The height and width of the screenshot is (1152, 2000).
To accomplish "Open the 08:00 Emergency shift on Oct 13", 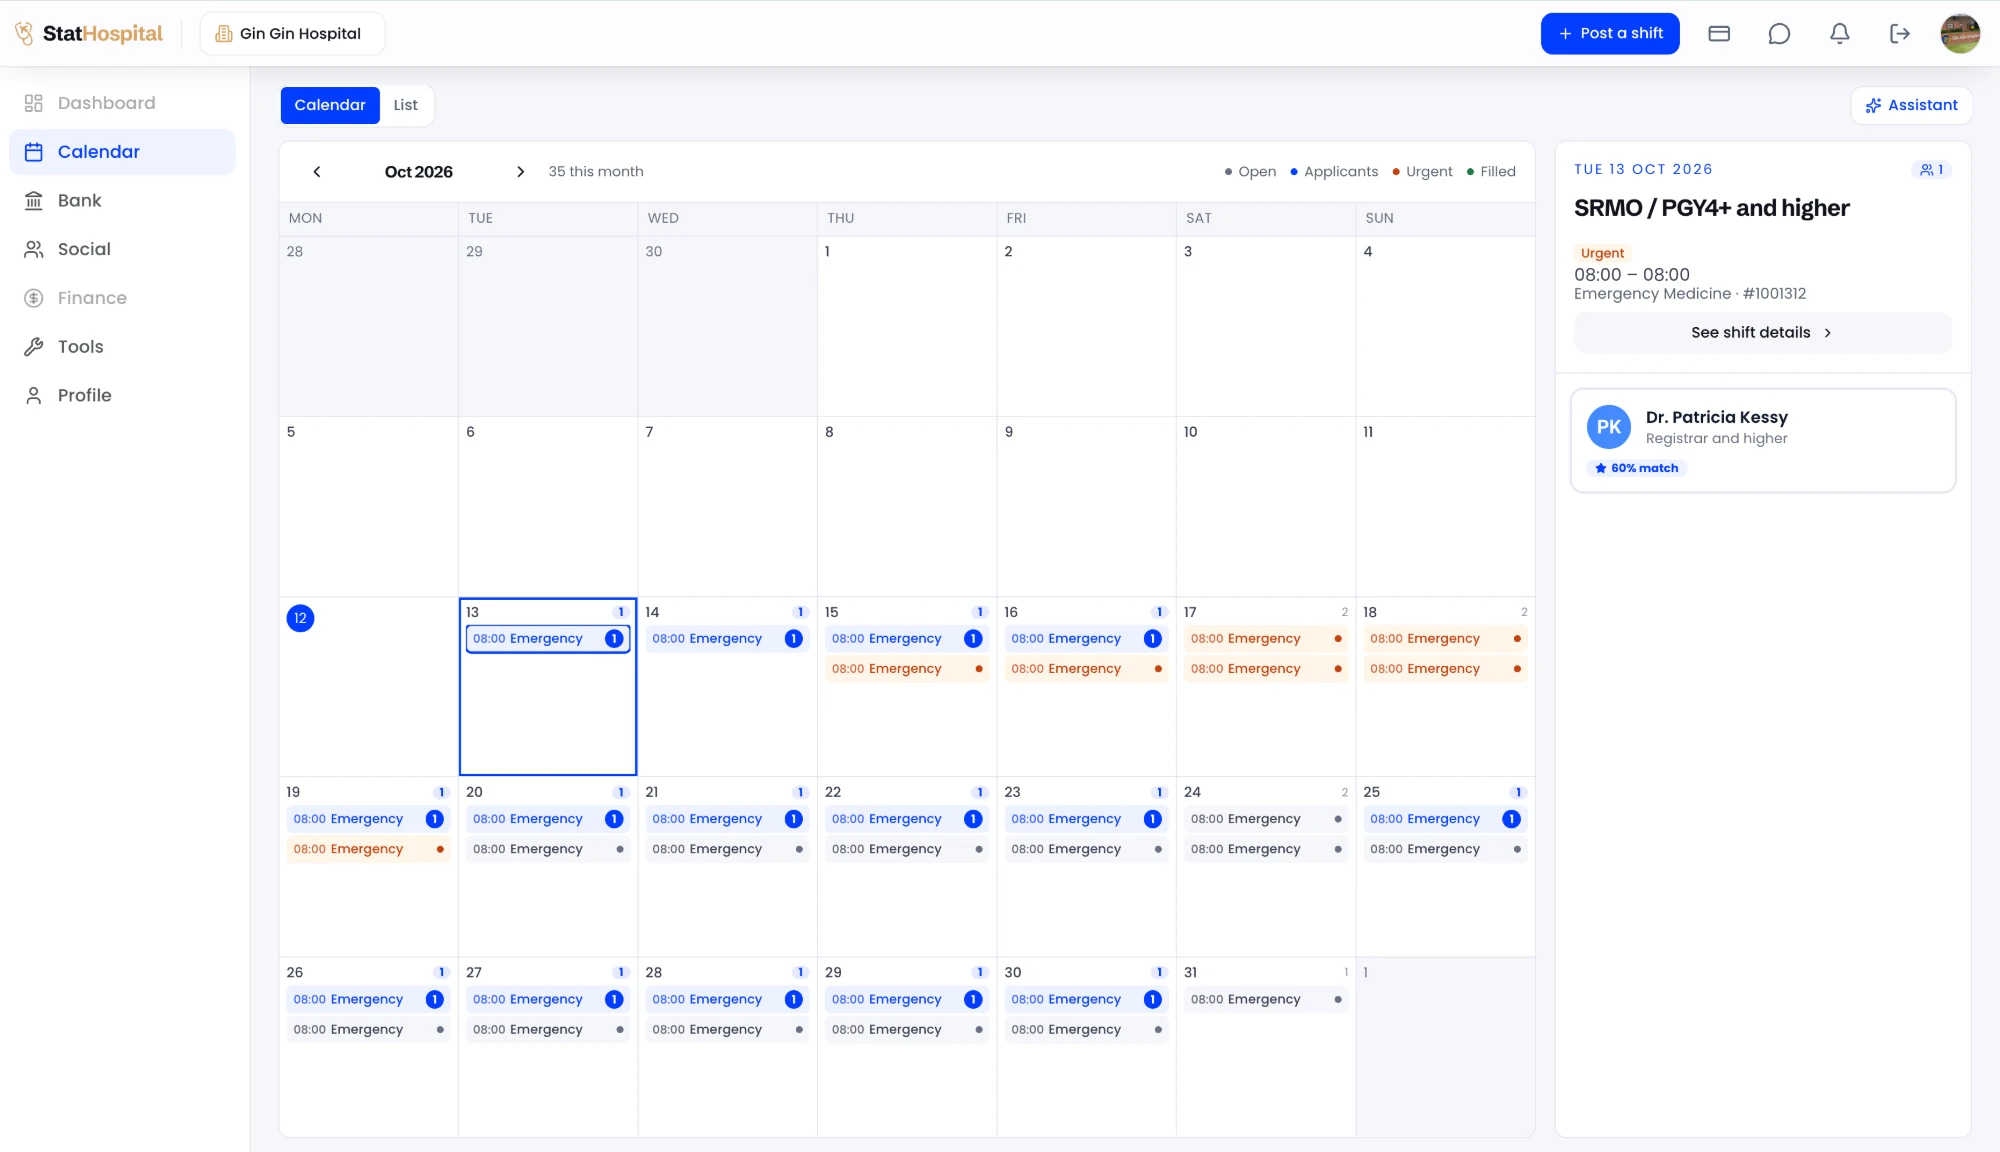I will (x=548, y=639).
